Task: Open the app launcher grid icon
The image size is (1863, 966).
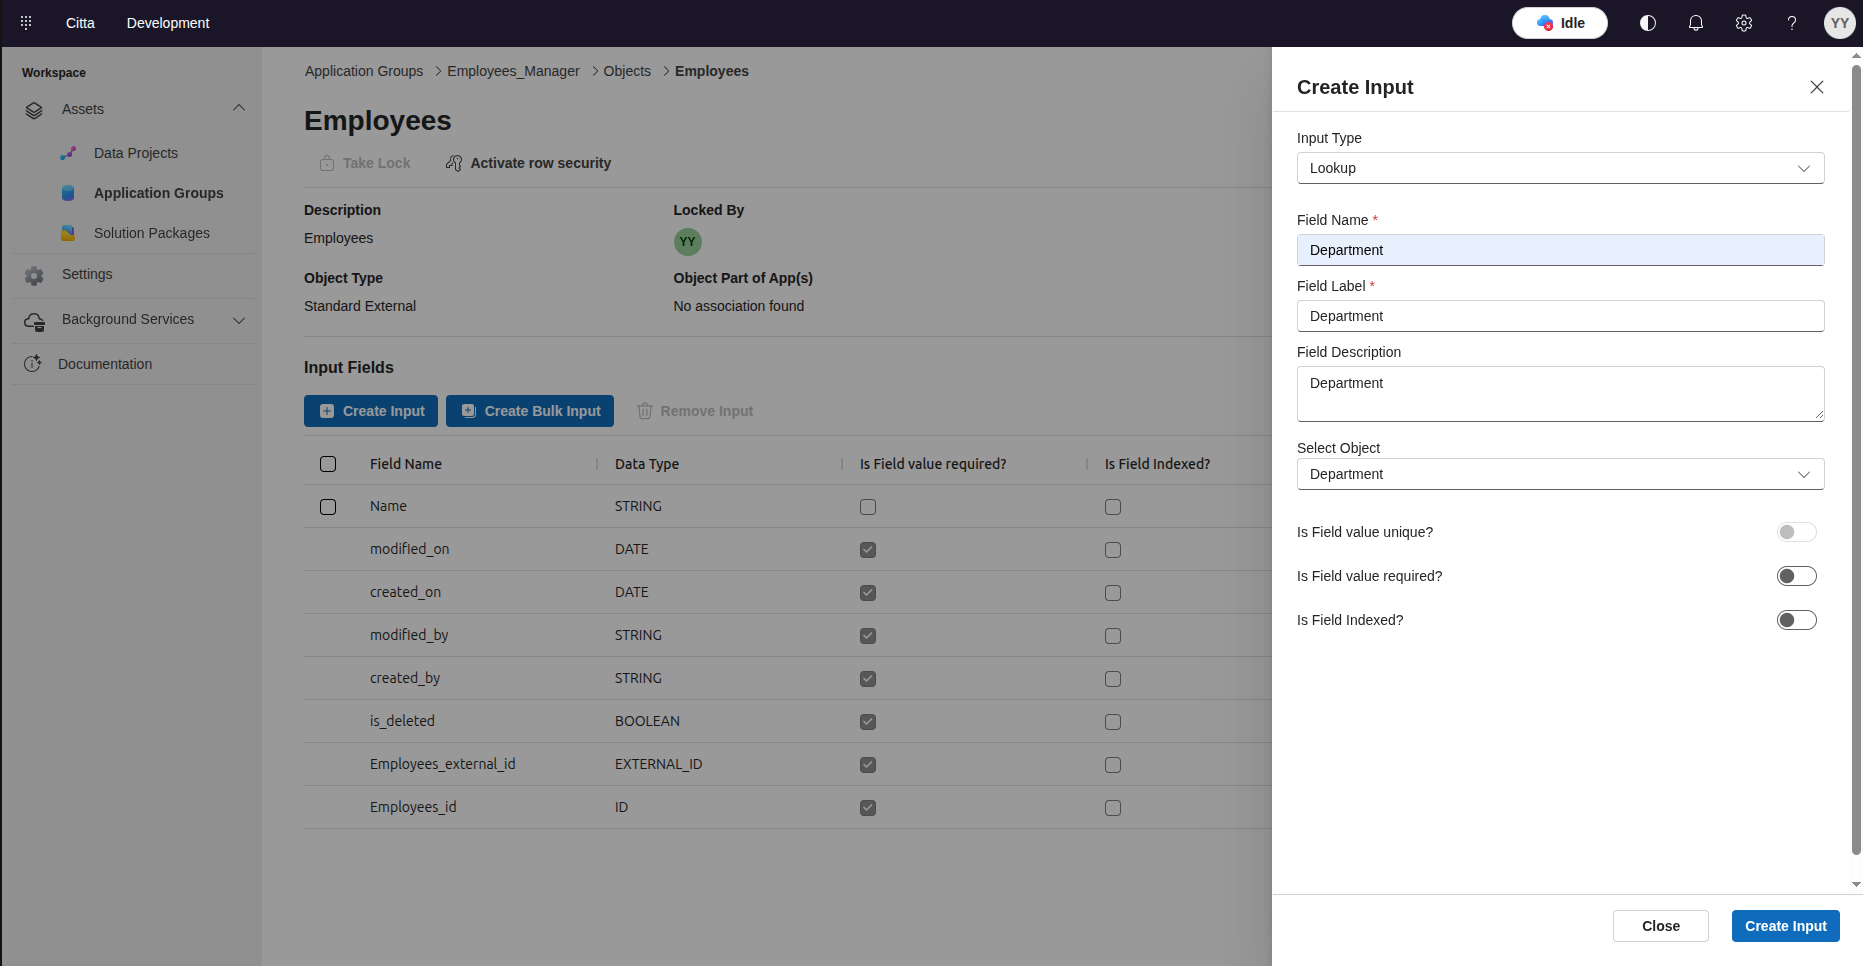Action: [x=26, y=22]
